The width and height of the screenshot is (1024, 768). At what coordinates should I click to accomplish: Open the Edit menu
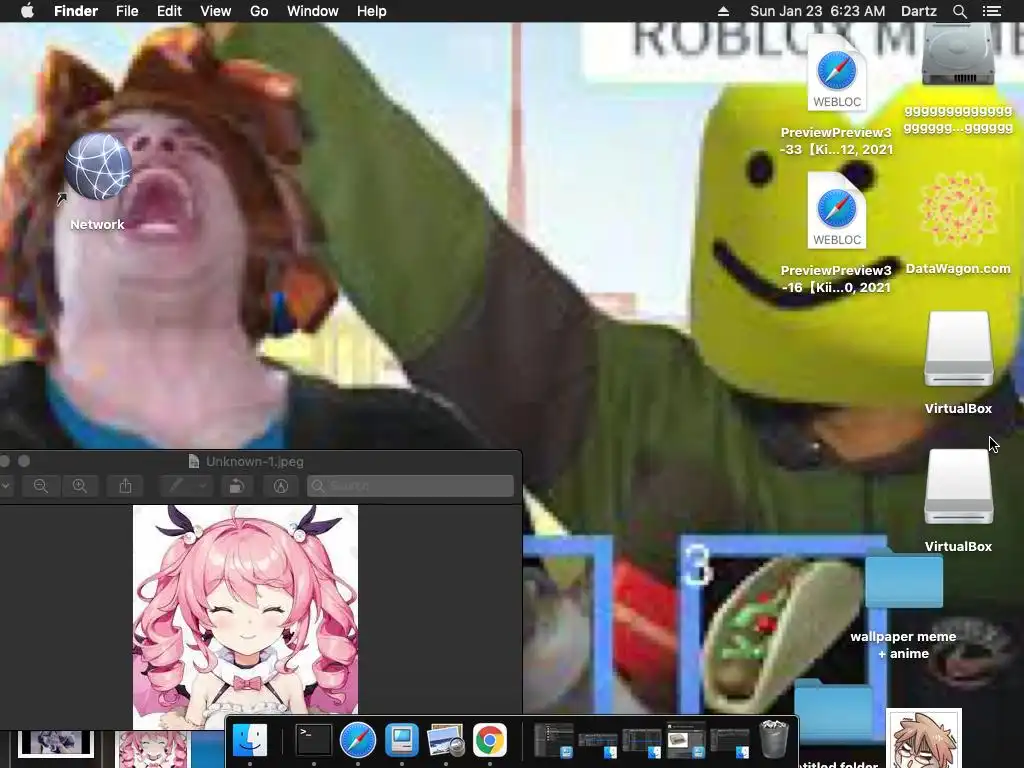169,11
